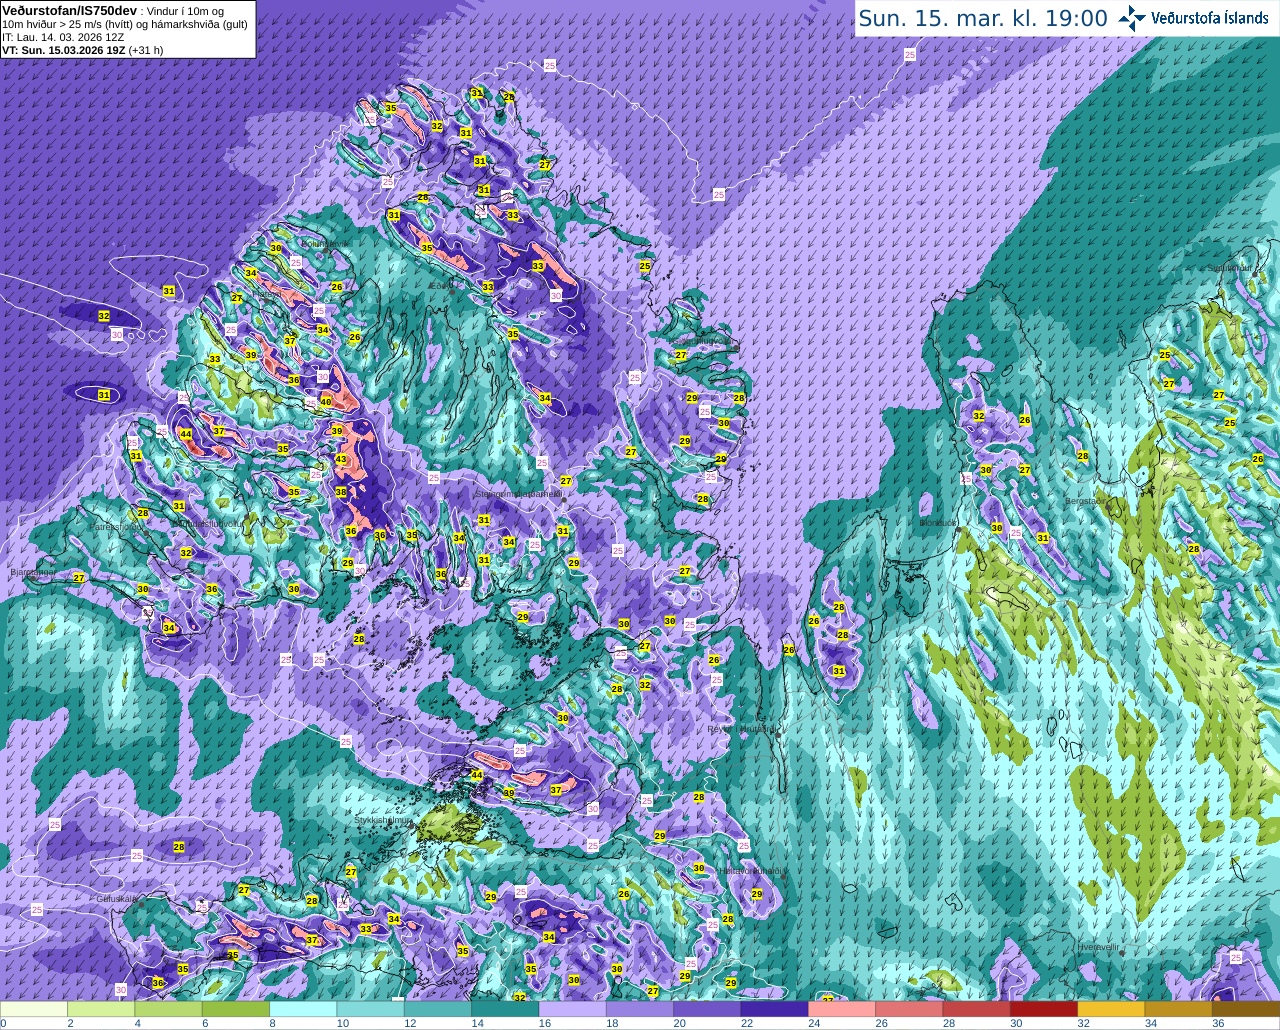Click the Veðurstofa Íslands logo
The width and height of the screenshot is (1280, 1030).
click(x=1193, y=18)
